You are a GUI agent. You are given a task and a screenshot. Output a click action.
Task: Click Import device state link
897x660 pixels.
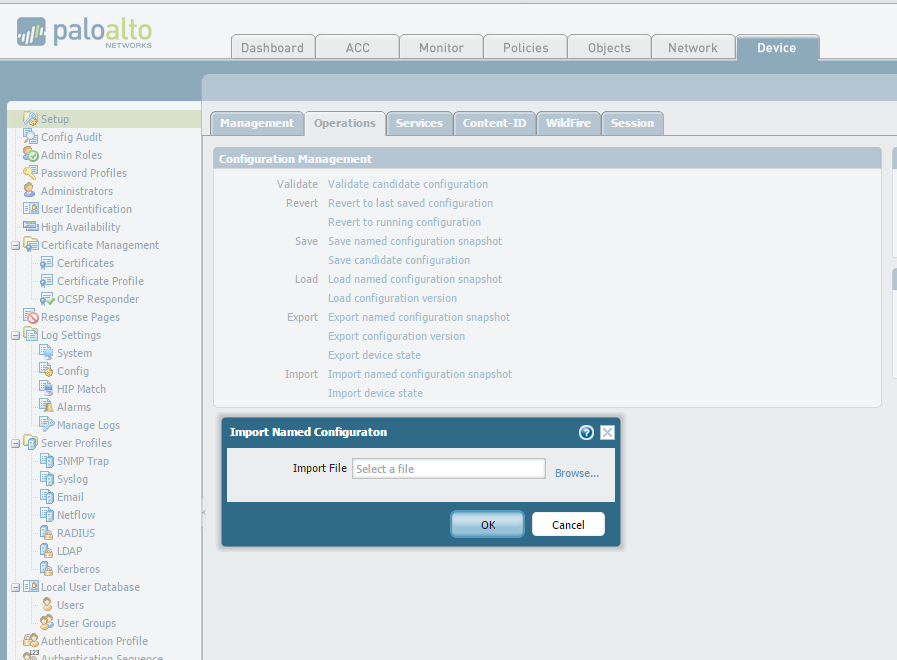[375, 393]
